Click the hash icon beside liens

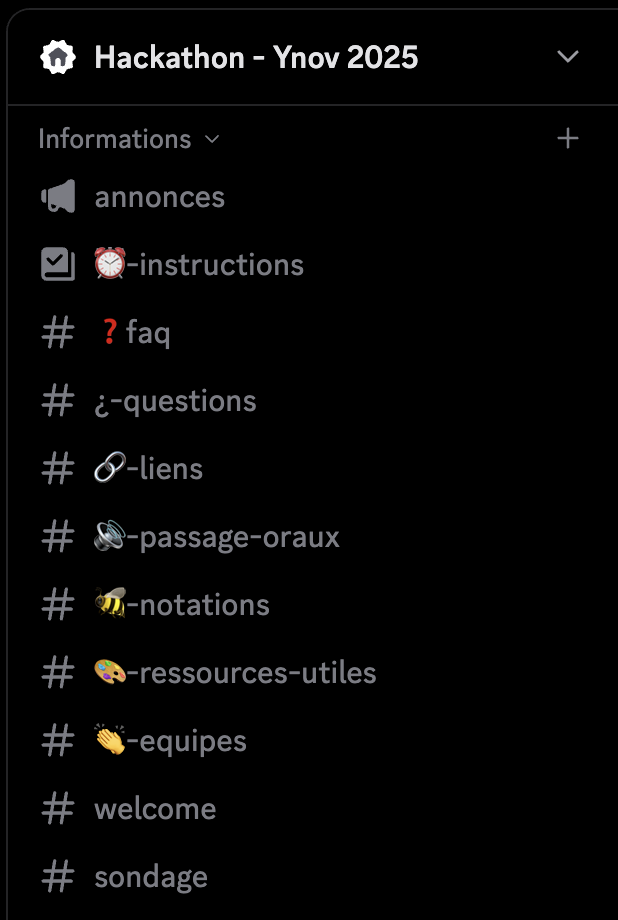[58, 469]
